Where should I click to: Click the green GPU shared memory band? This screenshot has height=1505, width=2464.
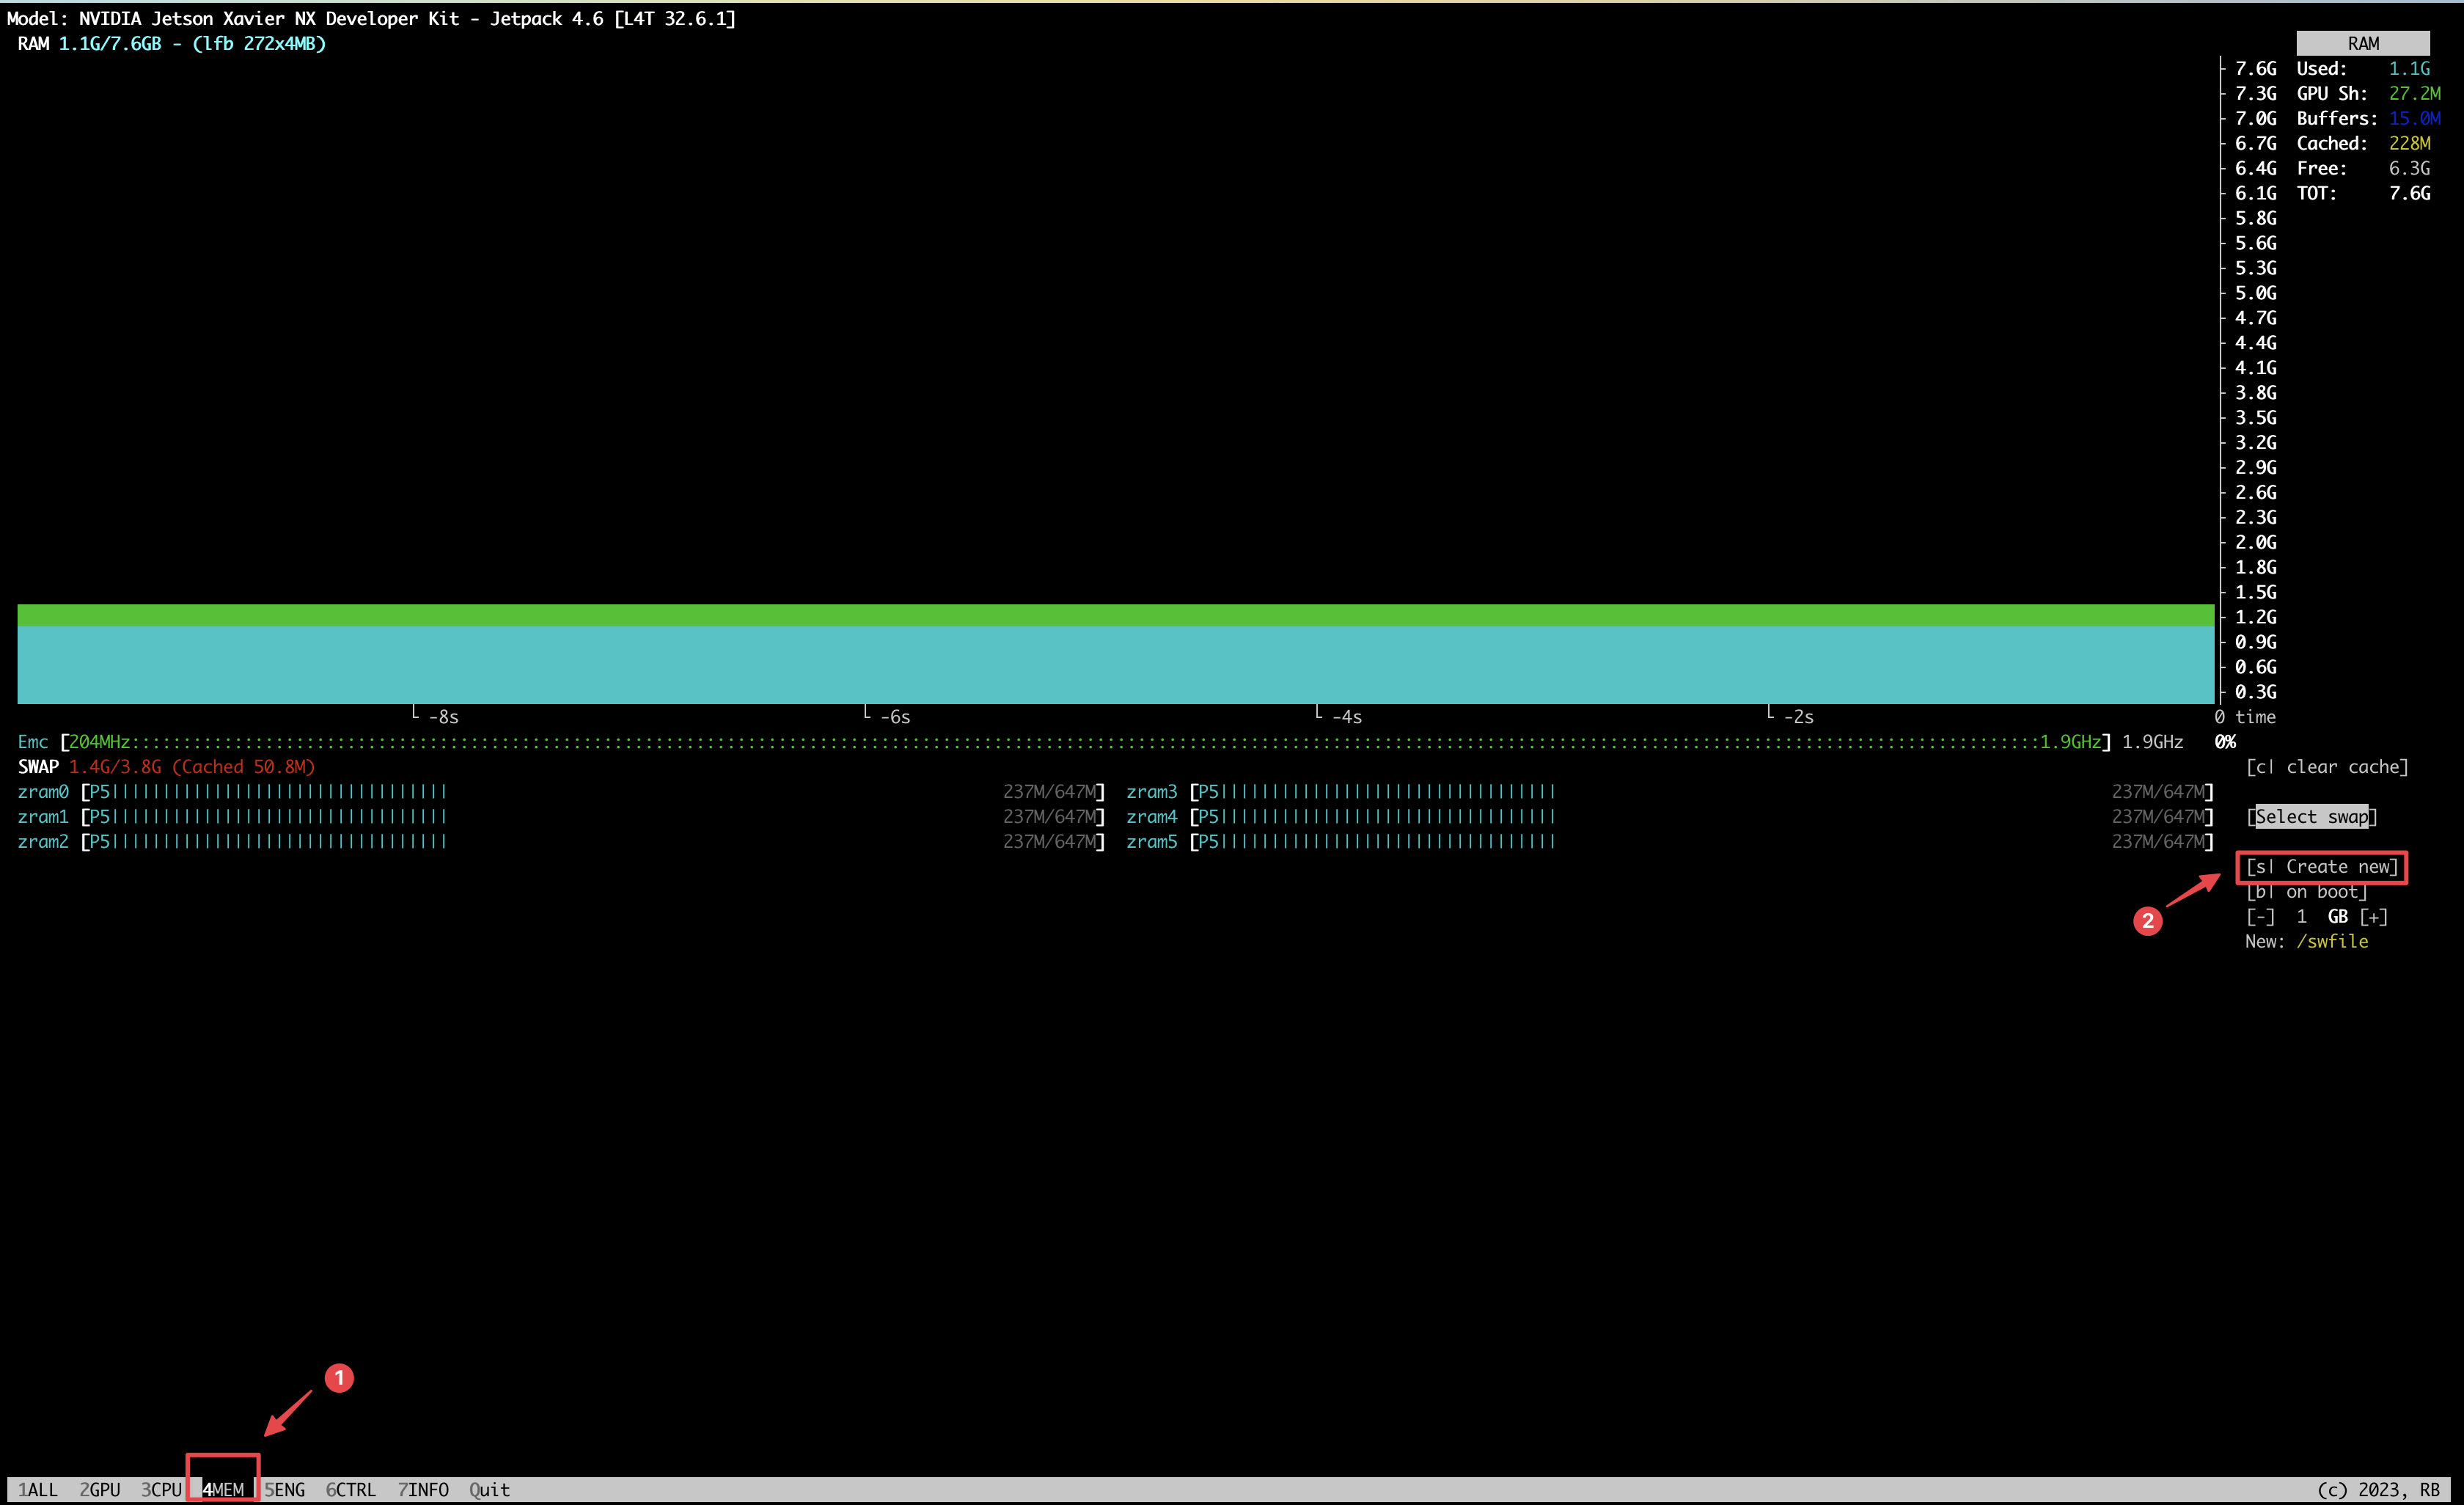point(1116,615)
